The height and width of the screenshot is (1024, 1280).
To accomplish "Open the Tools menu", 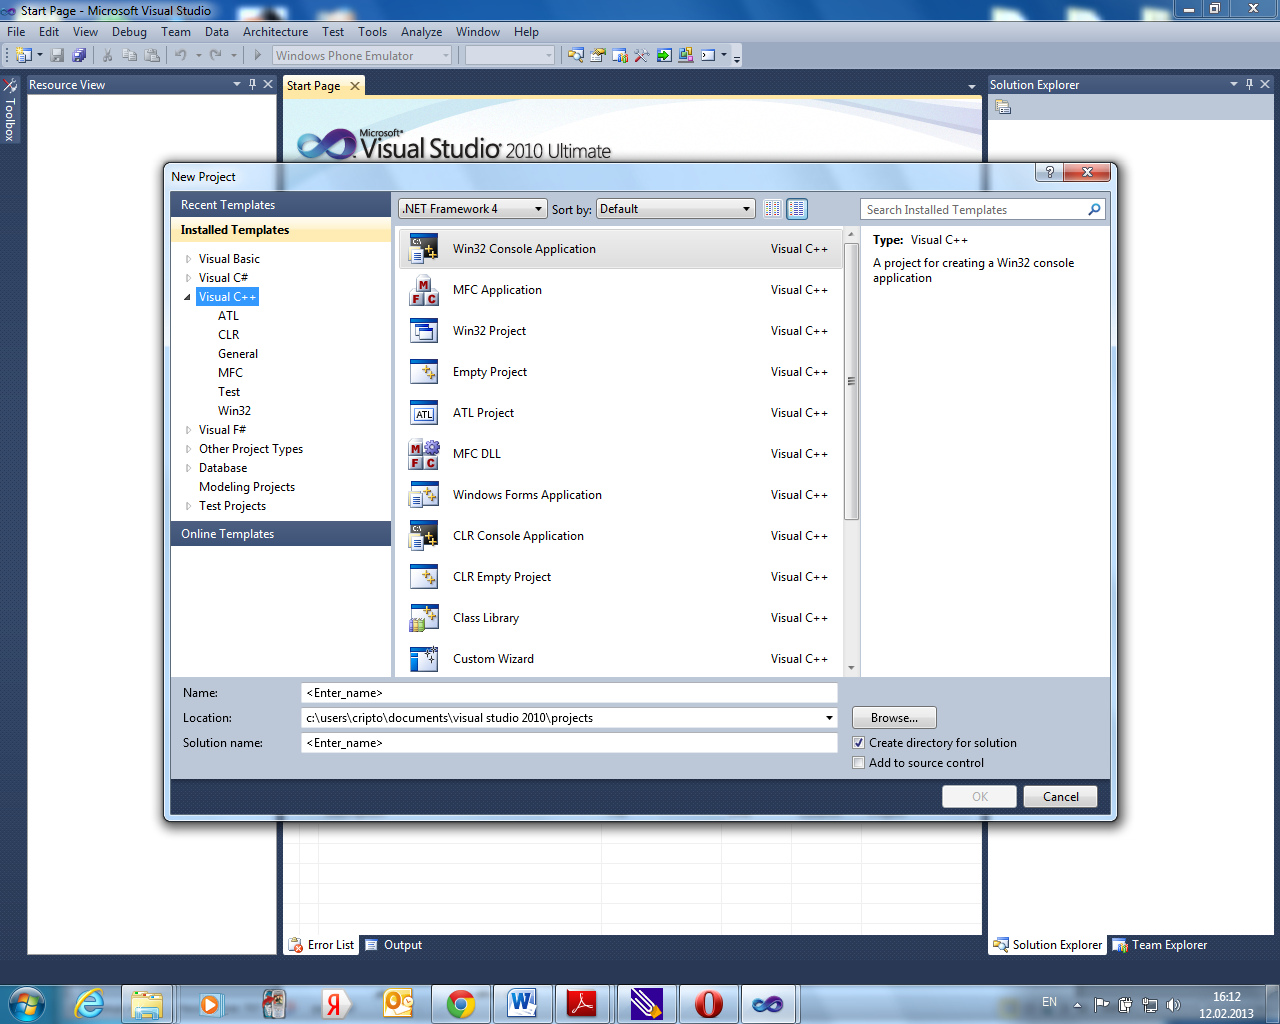I will pyautogui.click(x=372, y=32).
